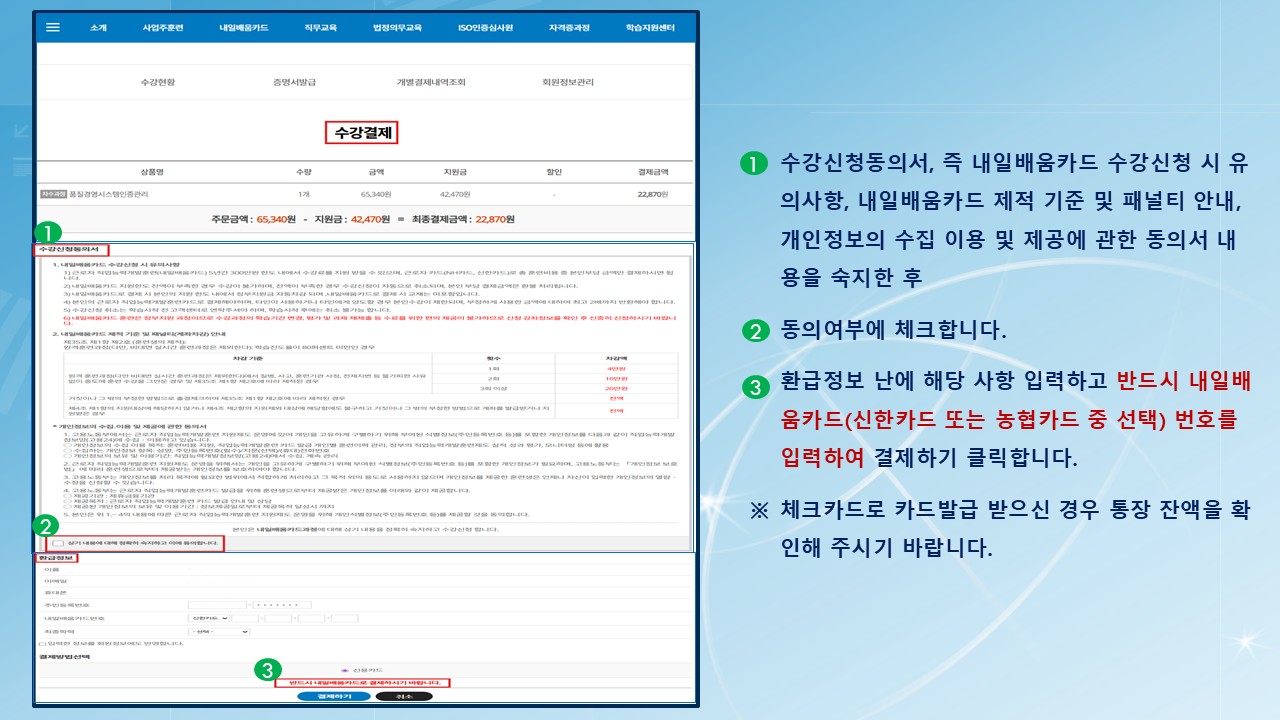Switch to 수강현황 tab

pyautogui.click(x=158, y=82)
